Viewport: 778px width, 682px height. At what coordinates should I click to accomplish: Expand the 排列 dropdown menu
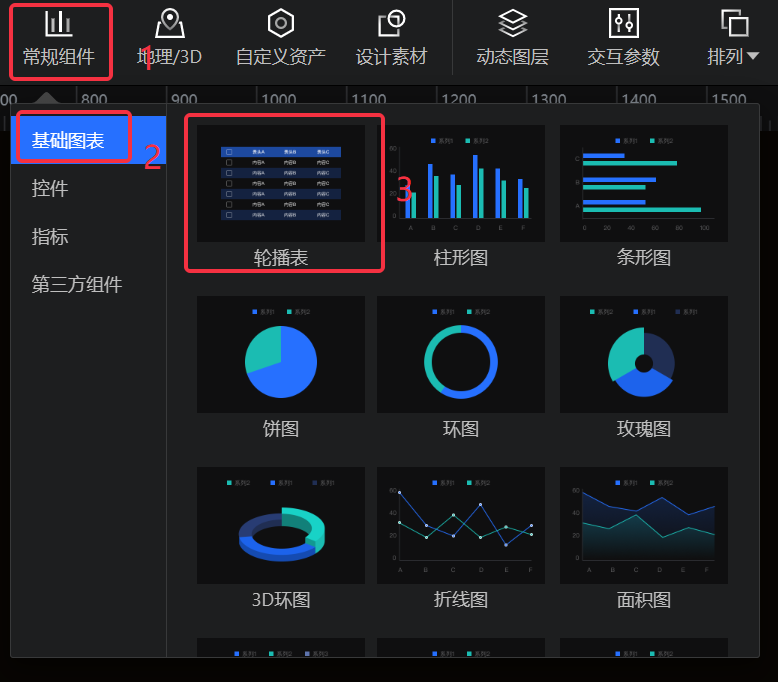[x=734, y=40]
